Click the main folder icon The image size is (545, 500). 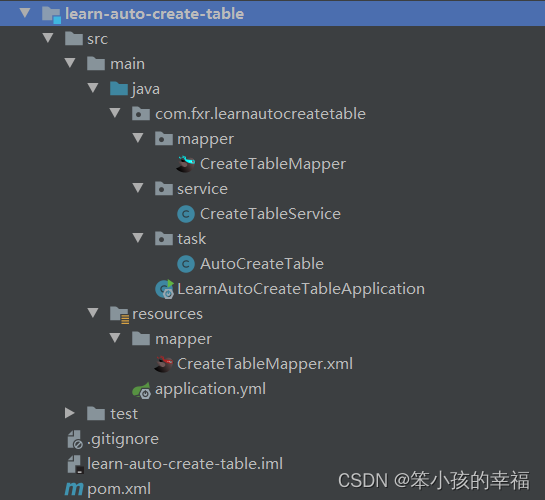[x=96, y=63]
